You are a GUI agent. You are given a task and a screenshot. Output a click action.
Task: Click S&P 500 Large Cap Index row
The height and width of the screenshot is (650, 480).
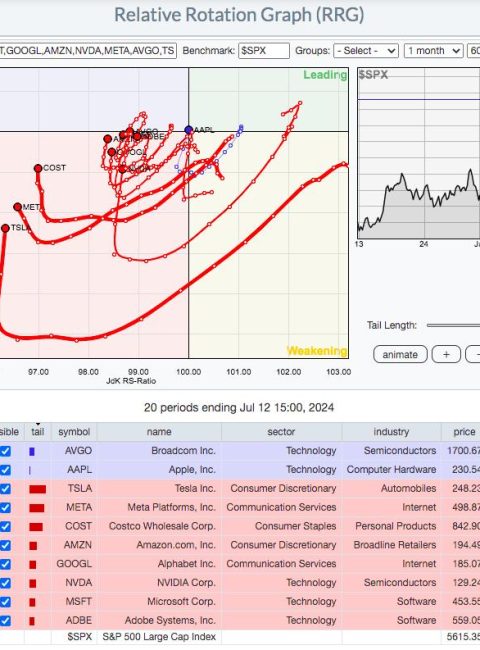pyautogui.click(x=240, y=637)
